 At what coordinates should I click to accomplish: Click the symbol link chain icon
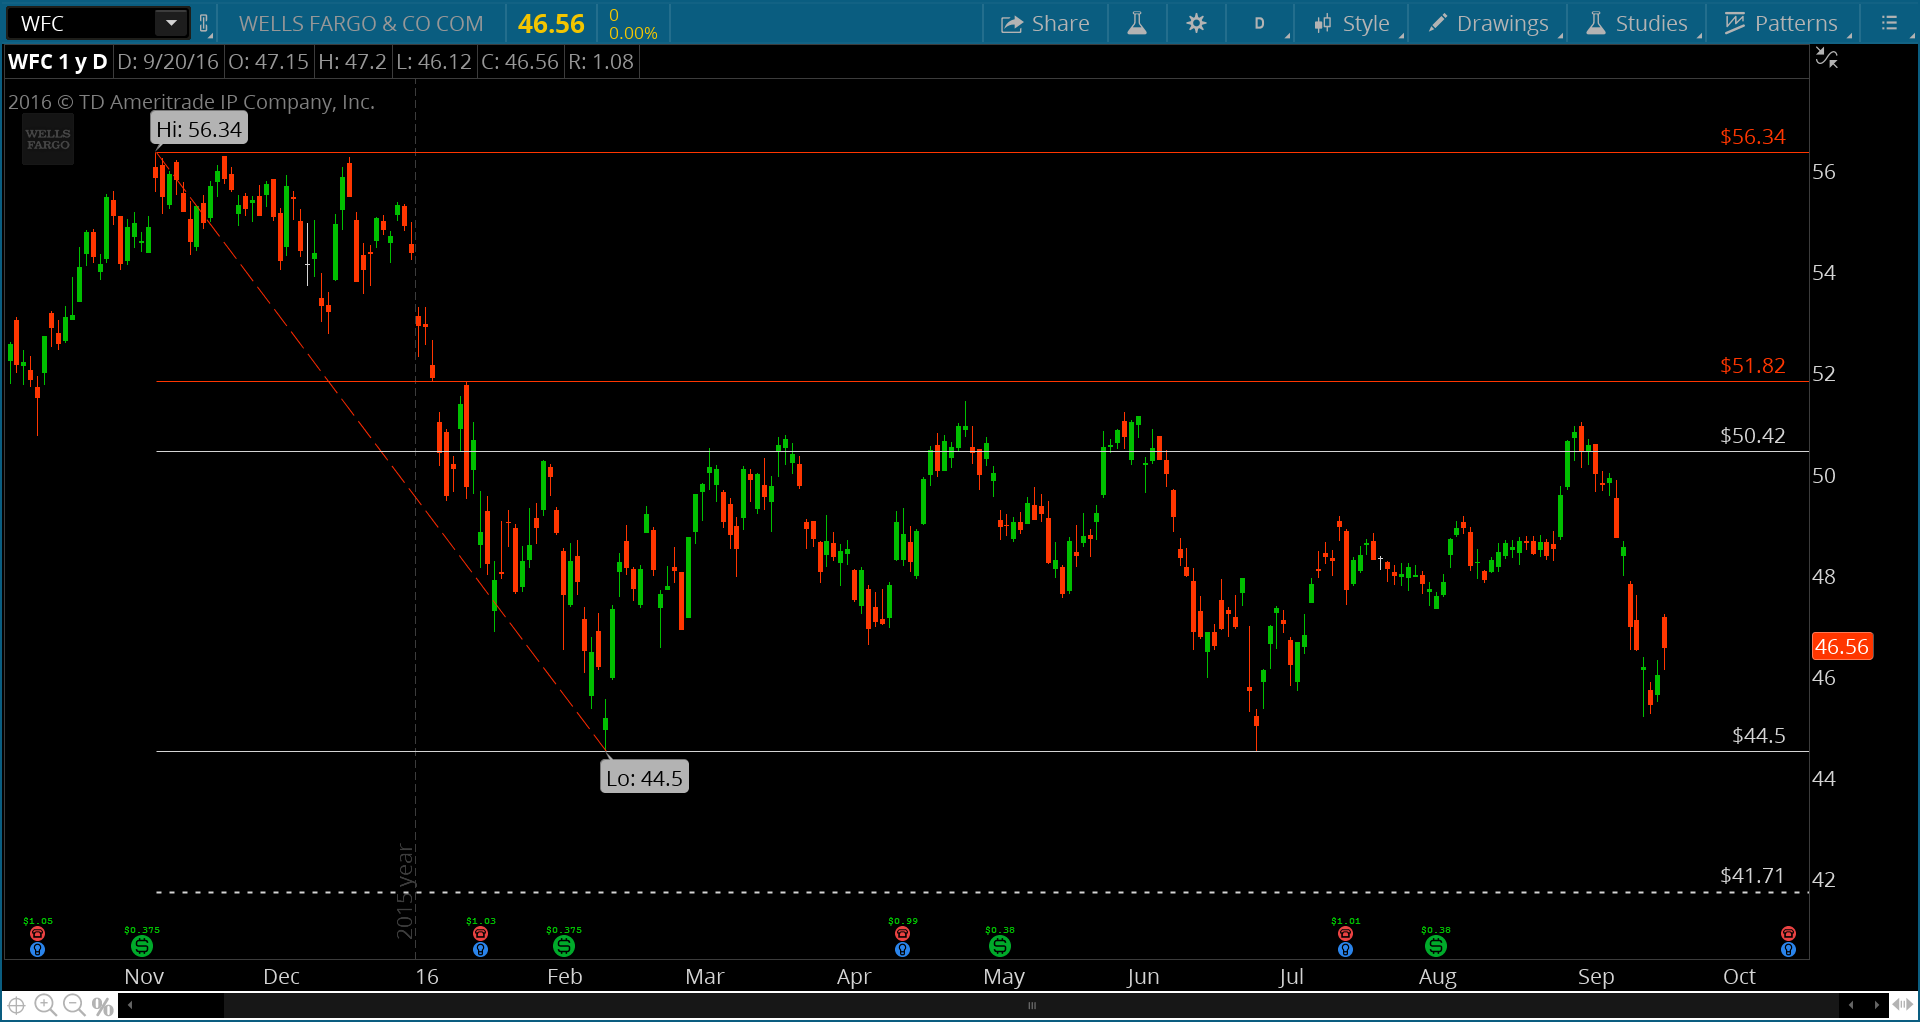(x=204, y=23)
